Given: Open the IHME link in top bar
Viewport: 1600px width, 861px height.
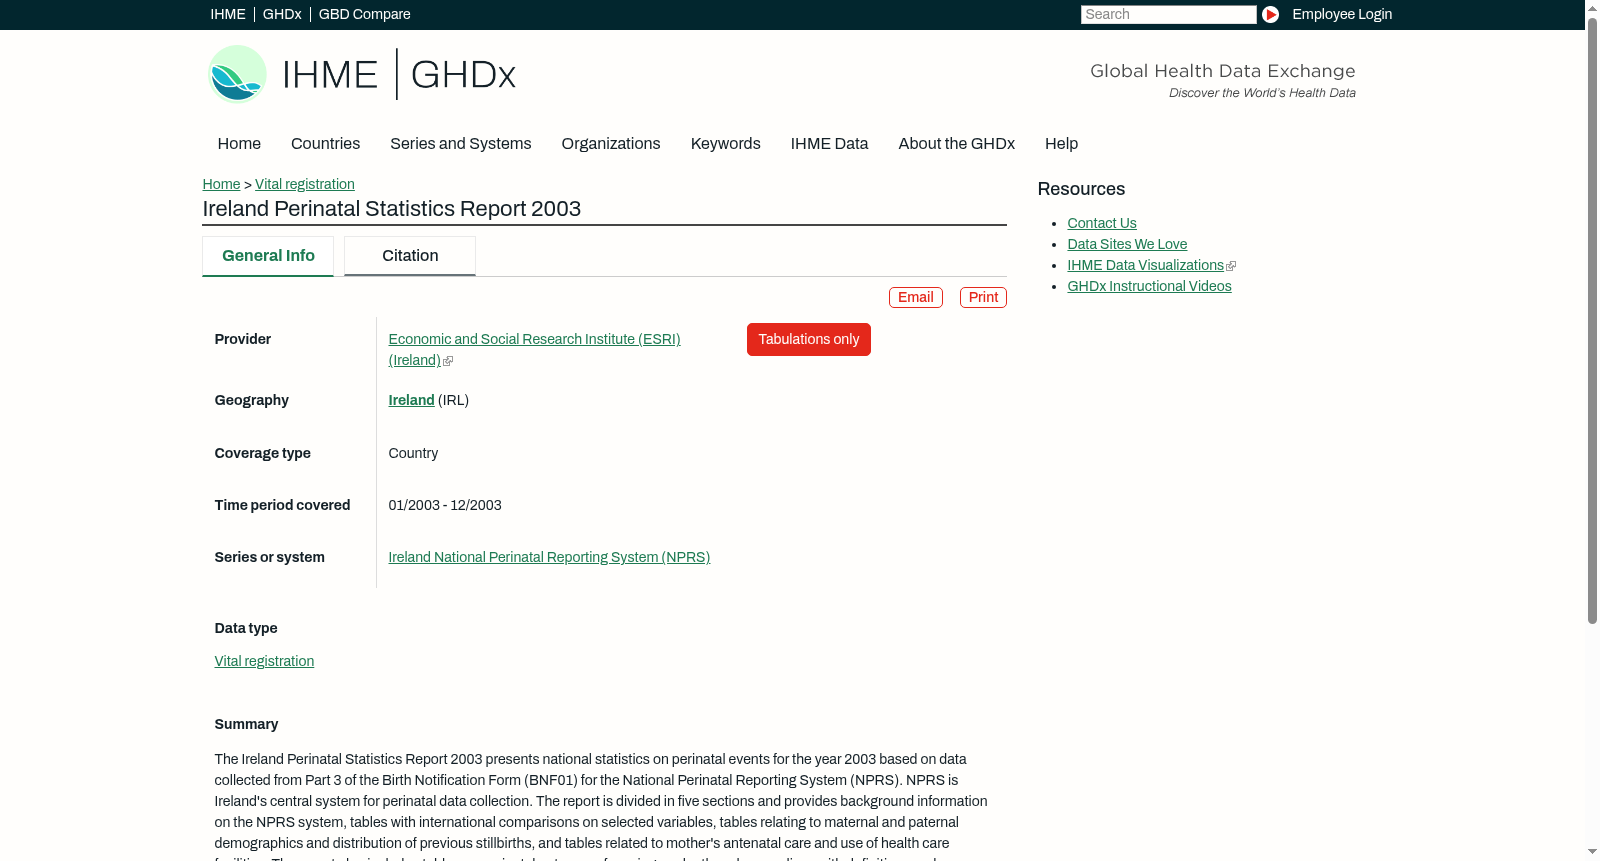Looking at the screenshot, I should 228,14.
